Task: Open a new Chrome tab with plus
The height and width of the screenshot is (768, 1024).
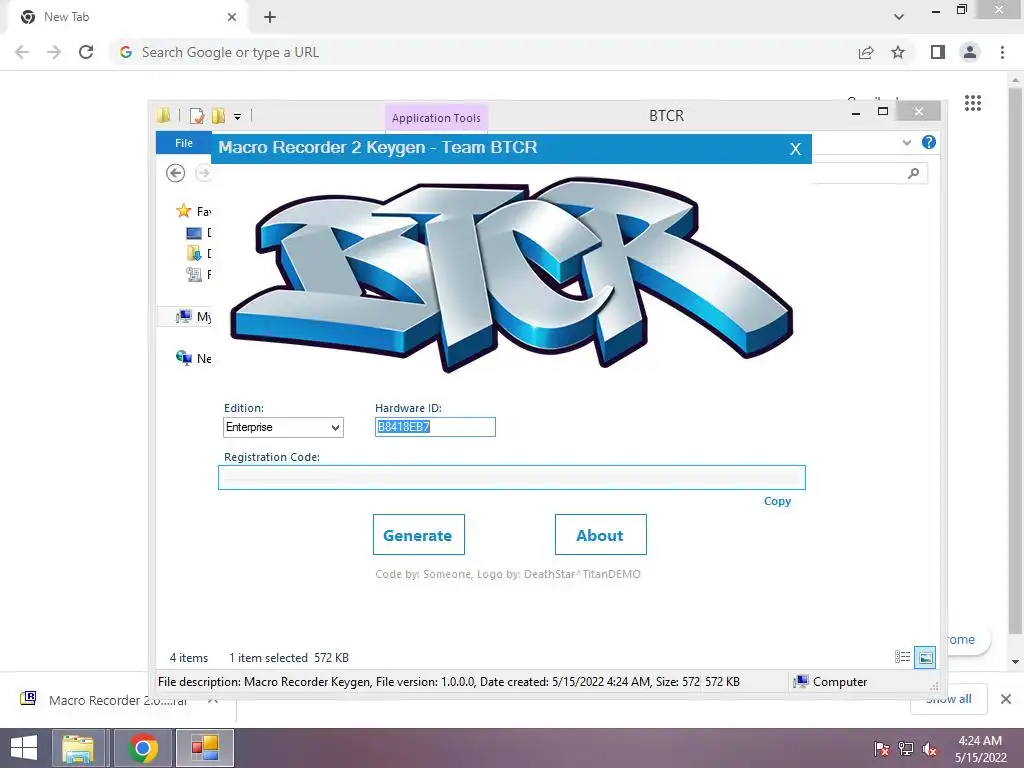Action: (270, 17)
